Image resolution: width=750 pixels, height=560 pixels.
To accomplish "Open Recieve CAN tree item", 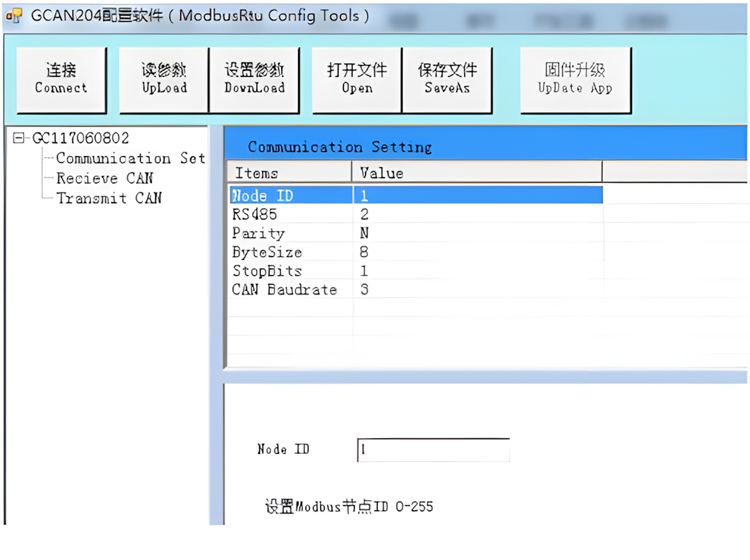I will click(x=104, y=178).
